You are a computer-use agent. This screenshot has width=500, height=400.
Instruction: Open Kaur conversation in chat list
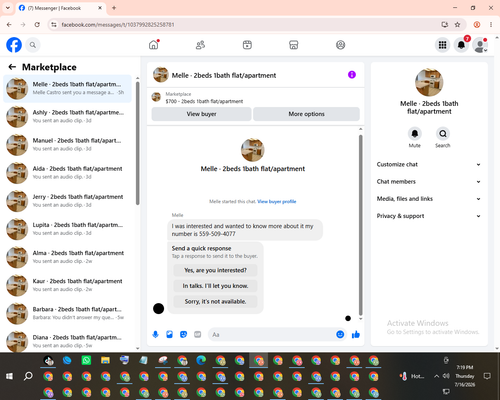click(x=68, y=285)
